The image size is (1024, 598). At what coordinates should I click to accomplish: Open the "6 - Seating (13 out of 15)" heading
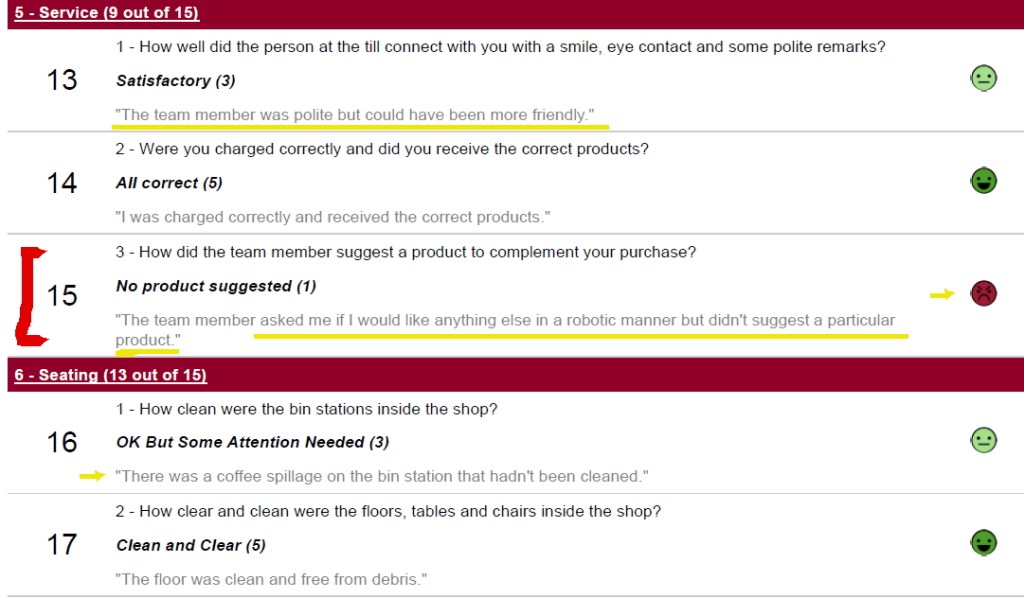110,375
